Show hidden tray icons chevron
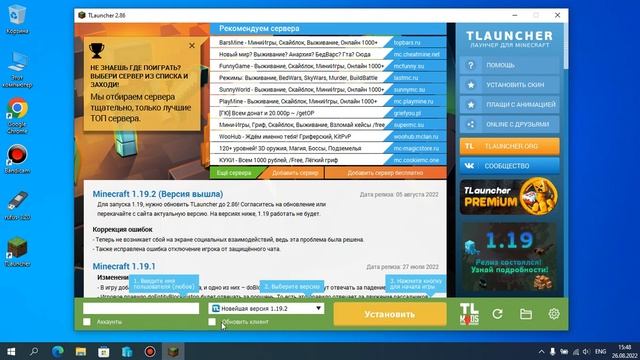The height and width of the screenshot is (360, 640). pyautogui.click(x=541, y=351)
